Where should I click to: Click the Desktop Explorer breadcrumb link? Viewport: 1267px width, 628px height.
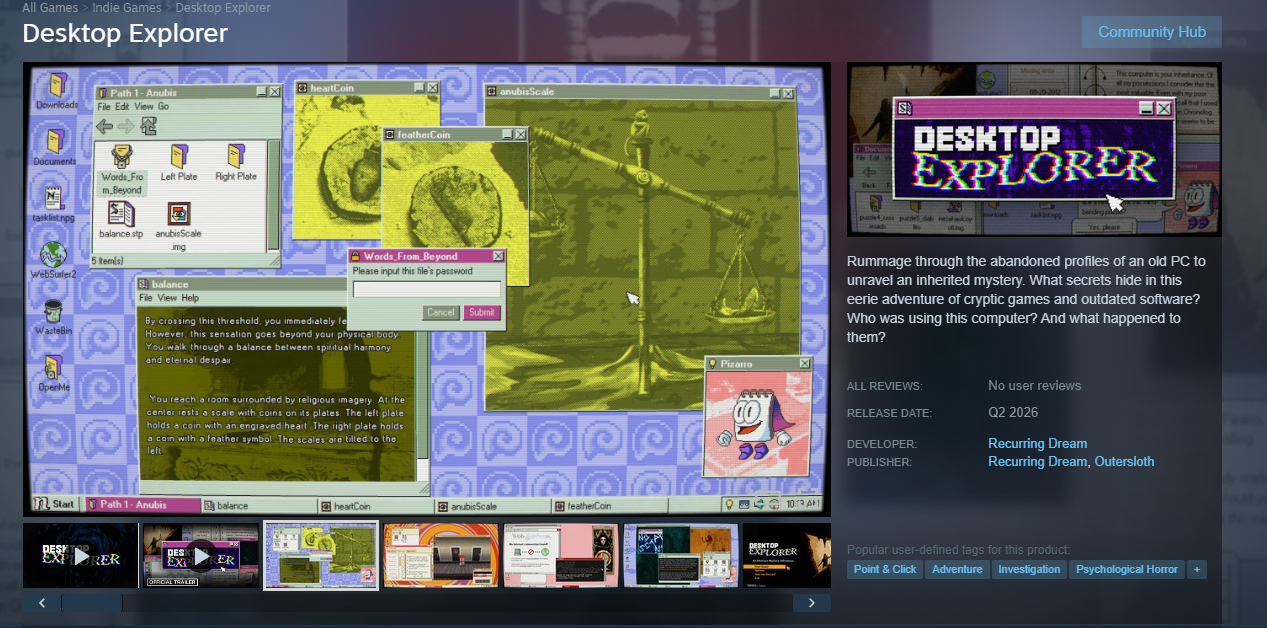click(x=222, y=7)
